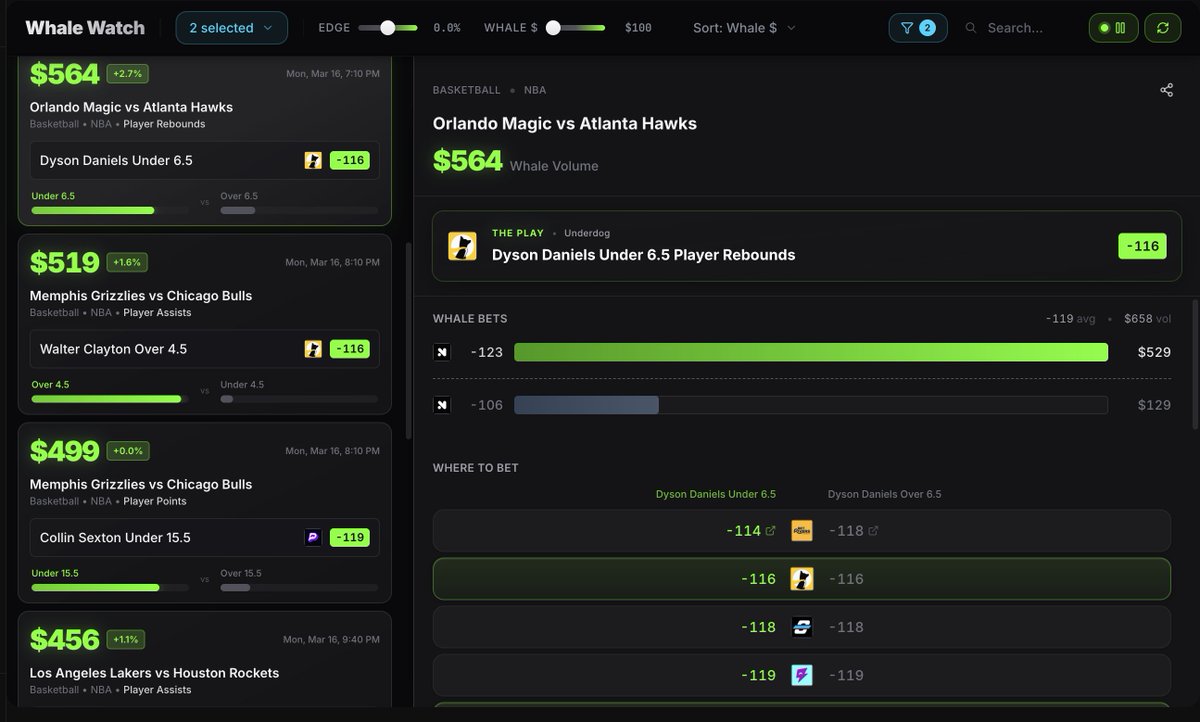Click the black sportsbook logo in -118 row
This screenshot has width=1200, height=722.
(802, 627)
